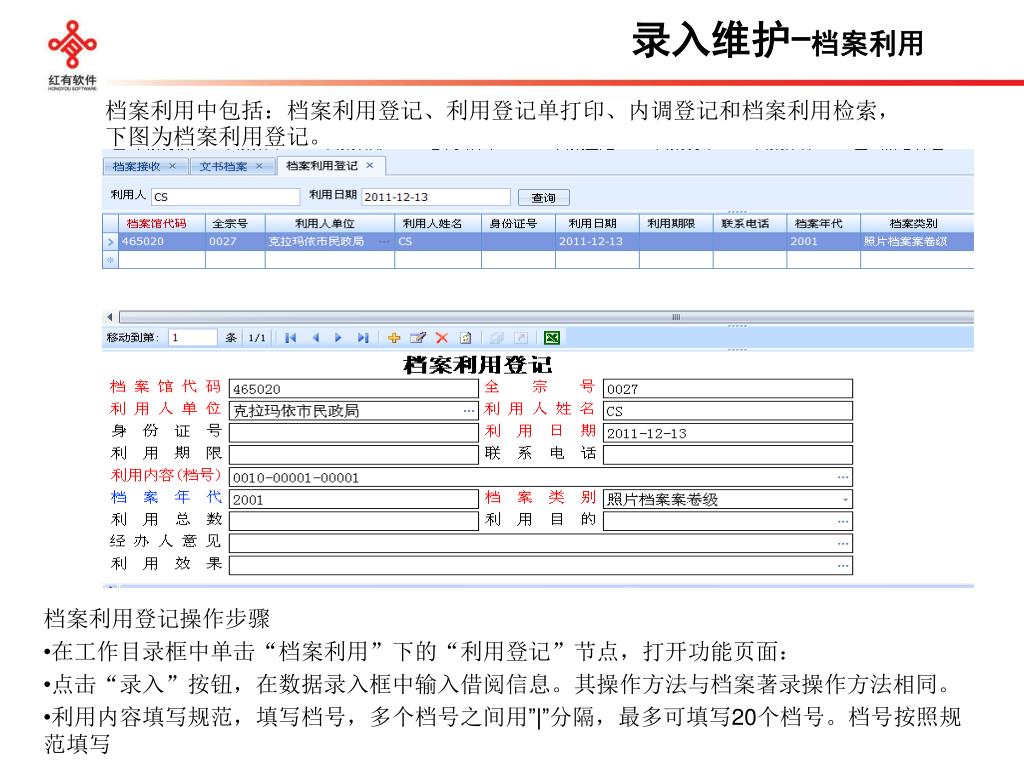
Task: Open the 利用目的 ellipsis picker
Action: click(843, 521)
